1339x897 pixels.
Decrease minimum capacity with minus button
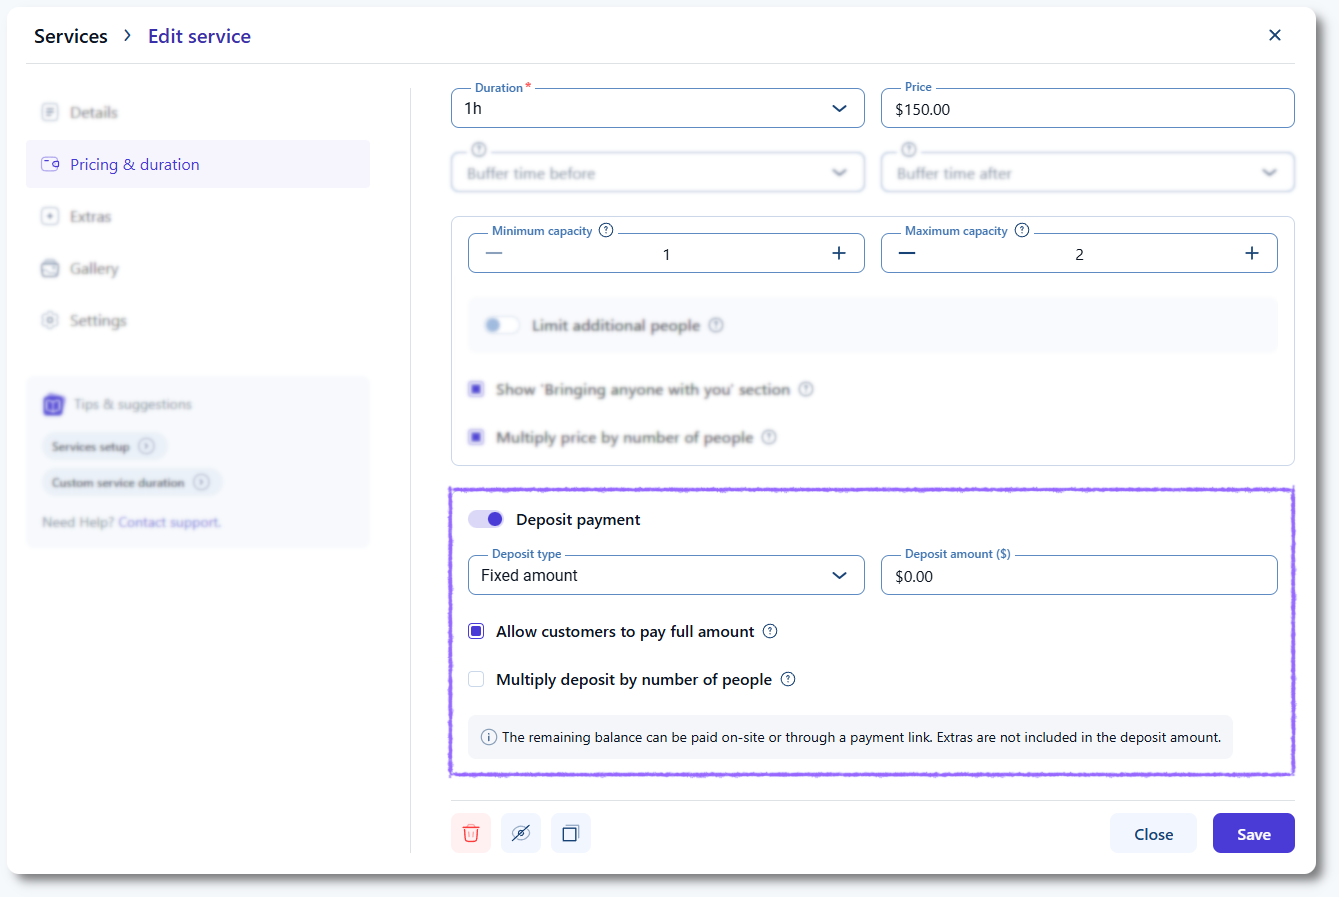coord(494,254)
